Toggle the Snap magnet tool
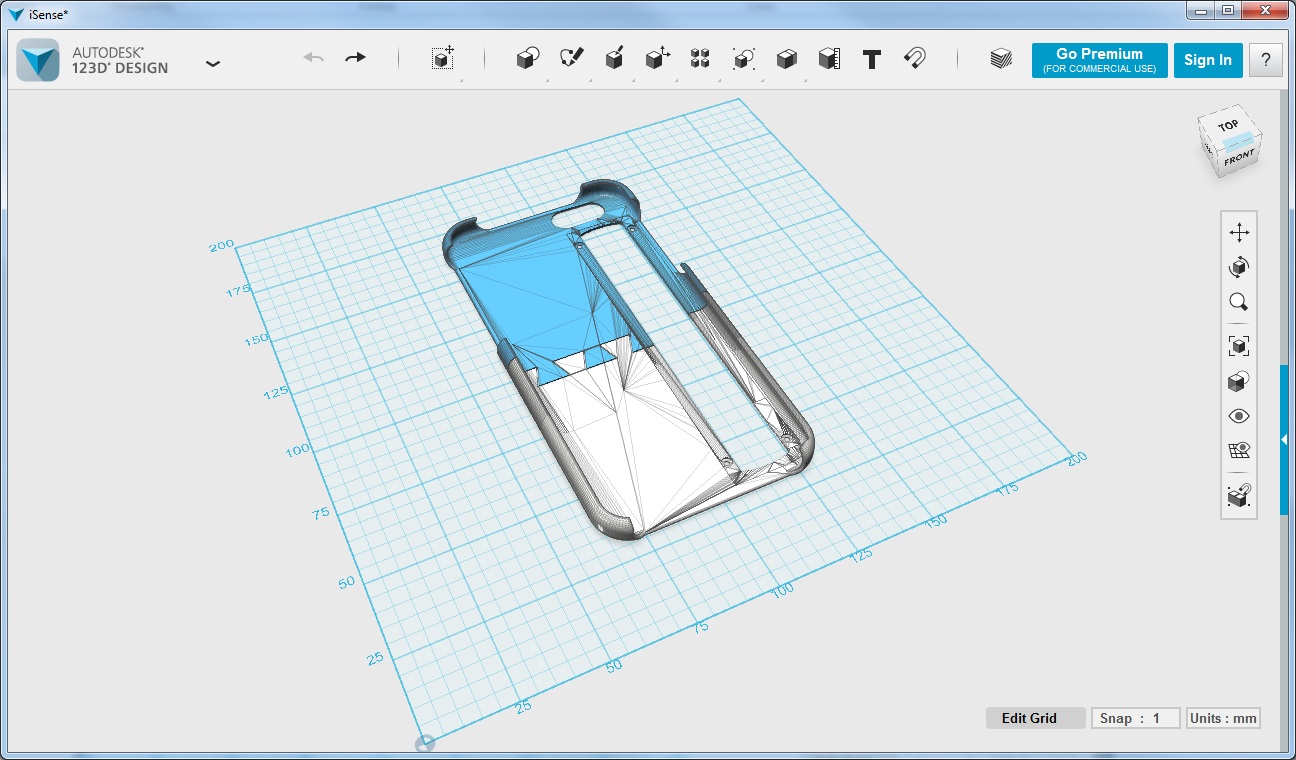 (x=914, y=58)
